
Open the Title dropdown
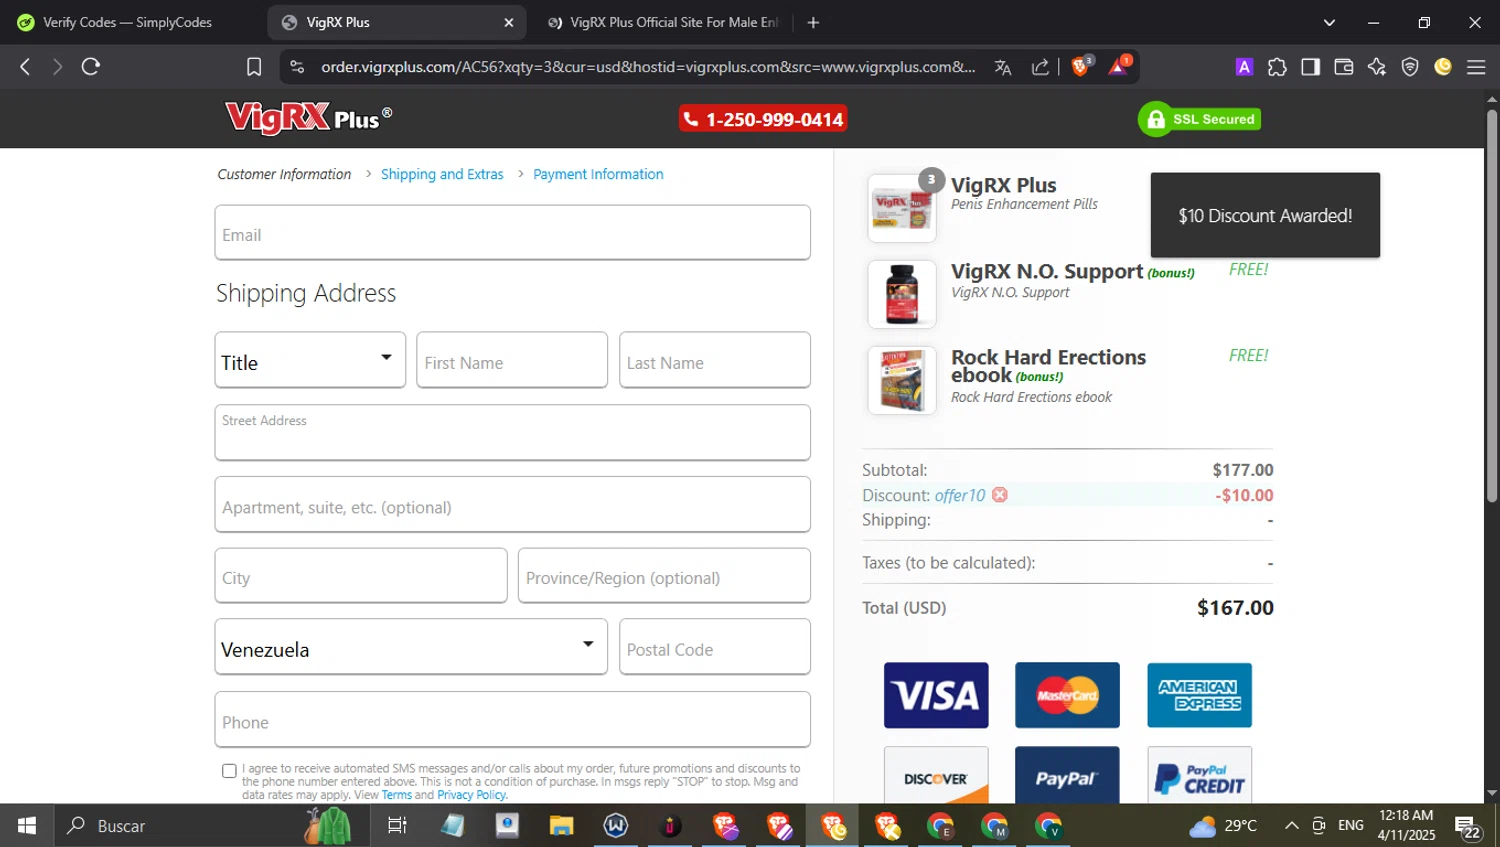(x=310, y=360)
